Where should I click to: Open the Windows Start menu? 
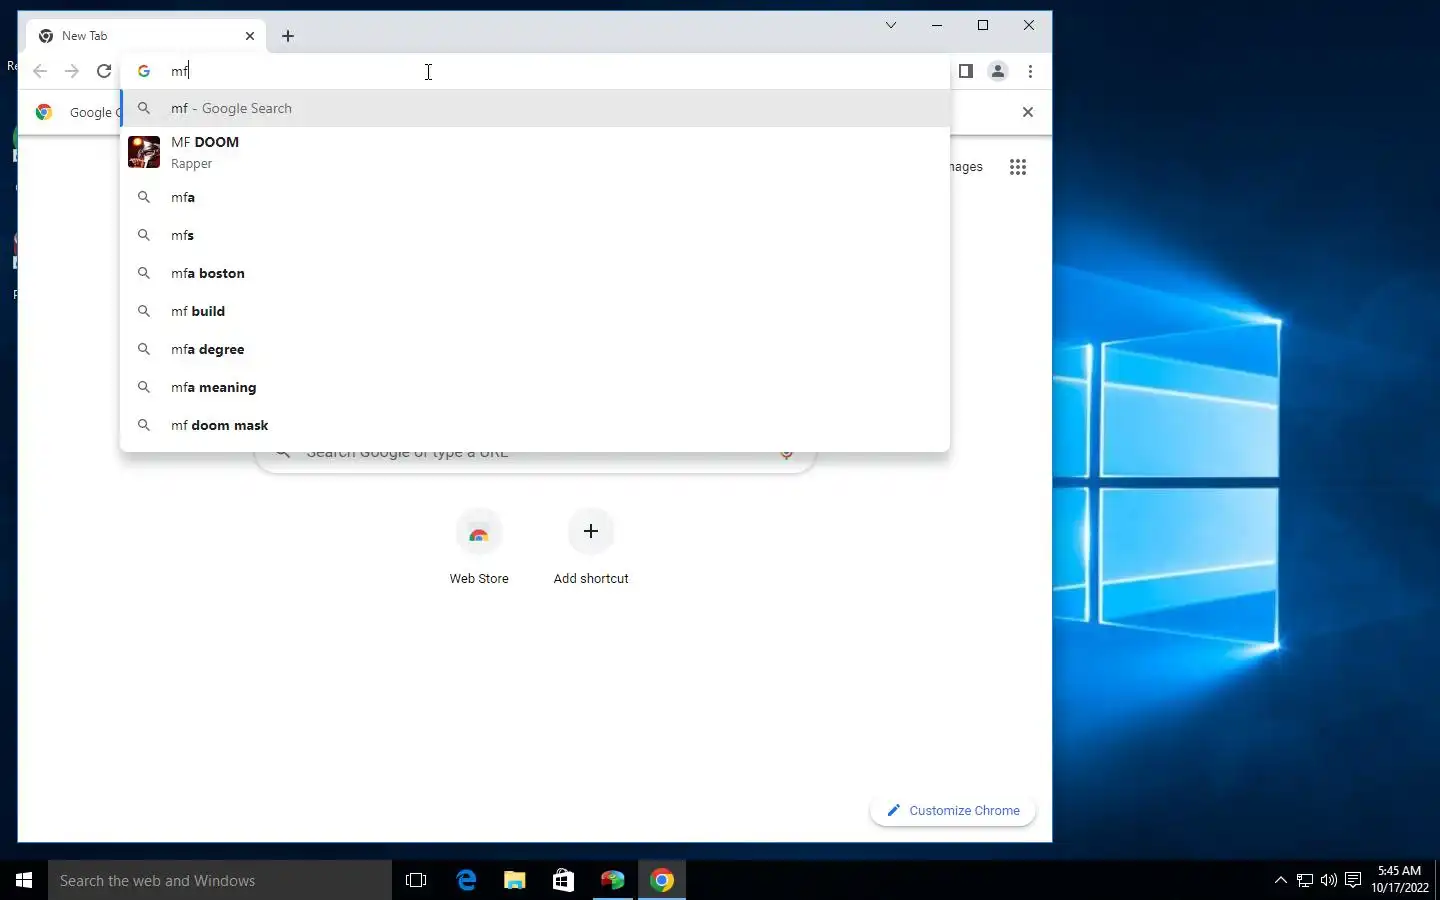24,880
